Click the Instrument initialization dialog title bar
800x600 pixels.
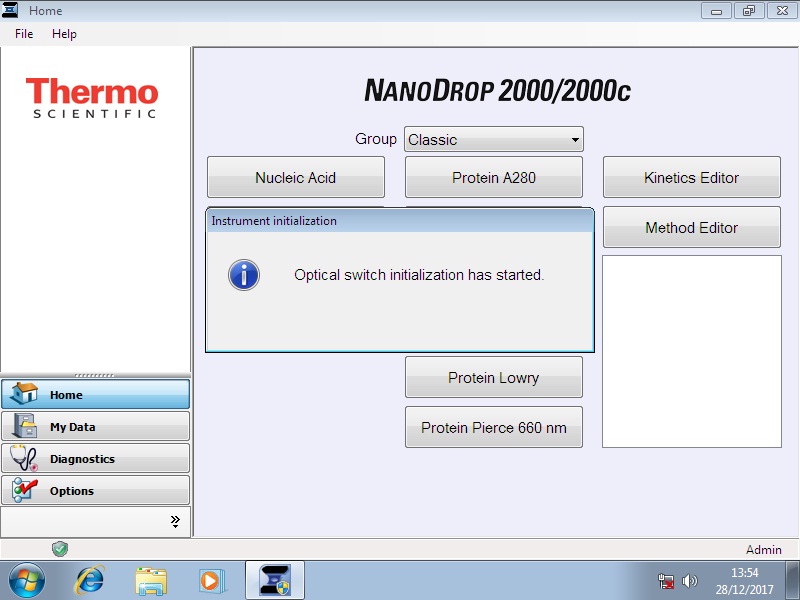coord(400,221)
